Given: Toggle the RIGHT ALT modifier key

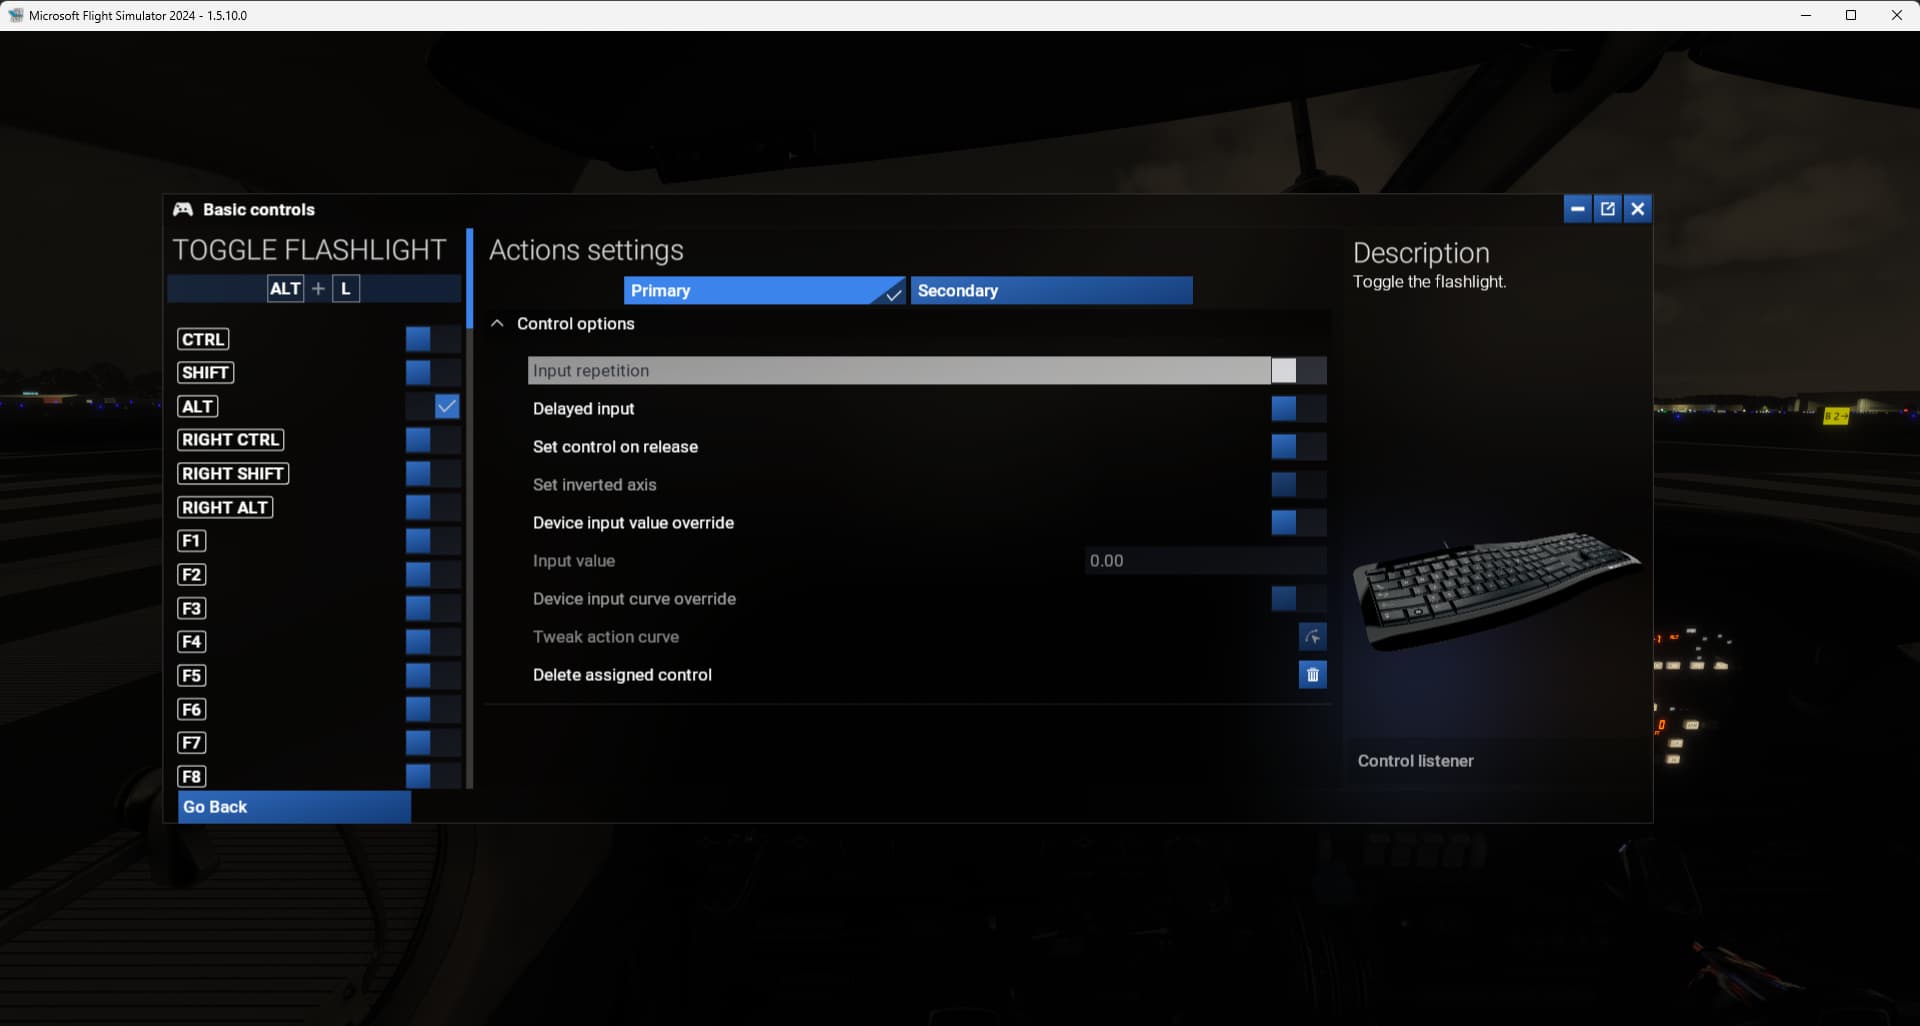Looking at the screenshot, I should click(x=433, y=507).
